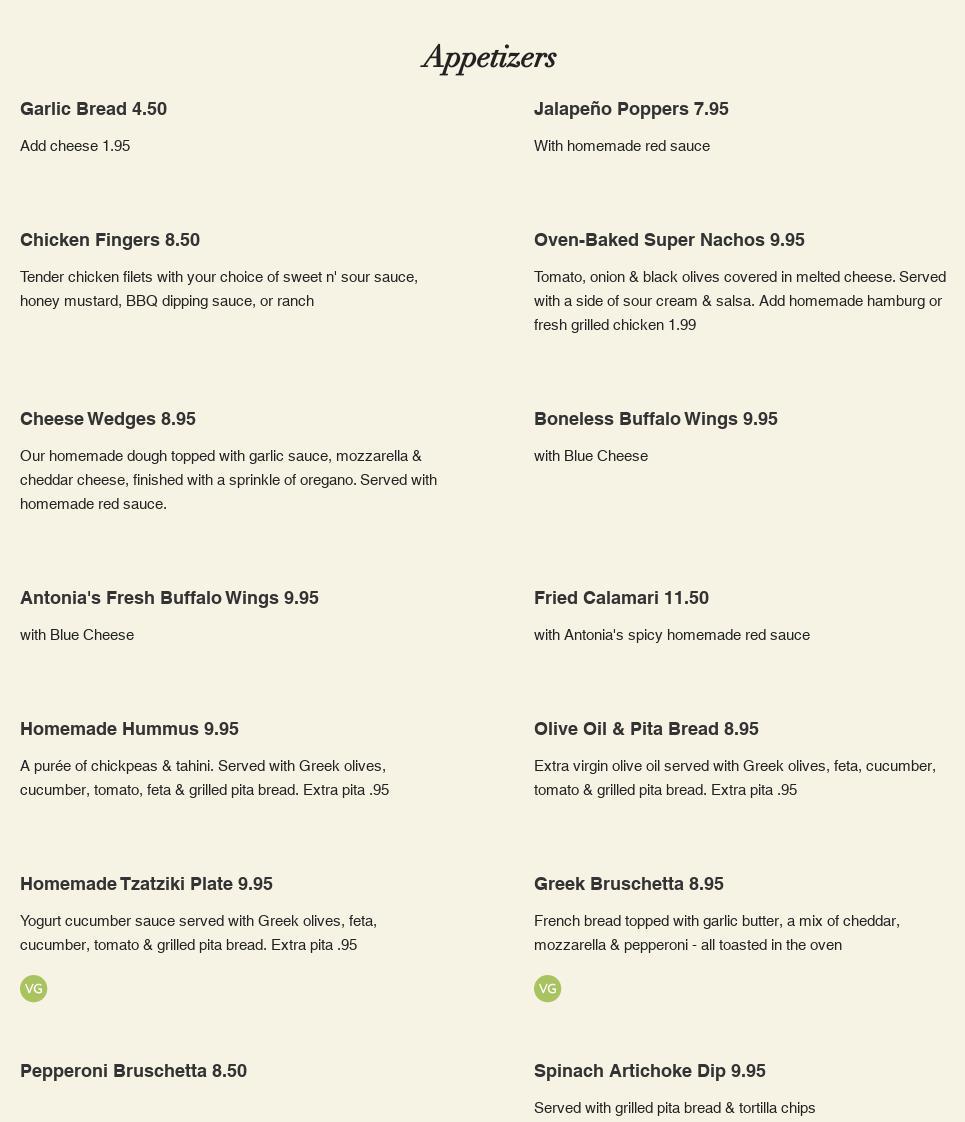965x1122 pixels.
Task: Click the "Add cheese 1.95" description text
Action: [75, 146]
